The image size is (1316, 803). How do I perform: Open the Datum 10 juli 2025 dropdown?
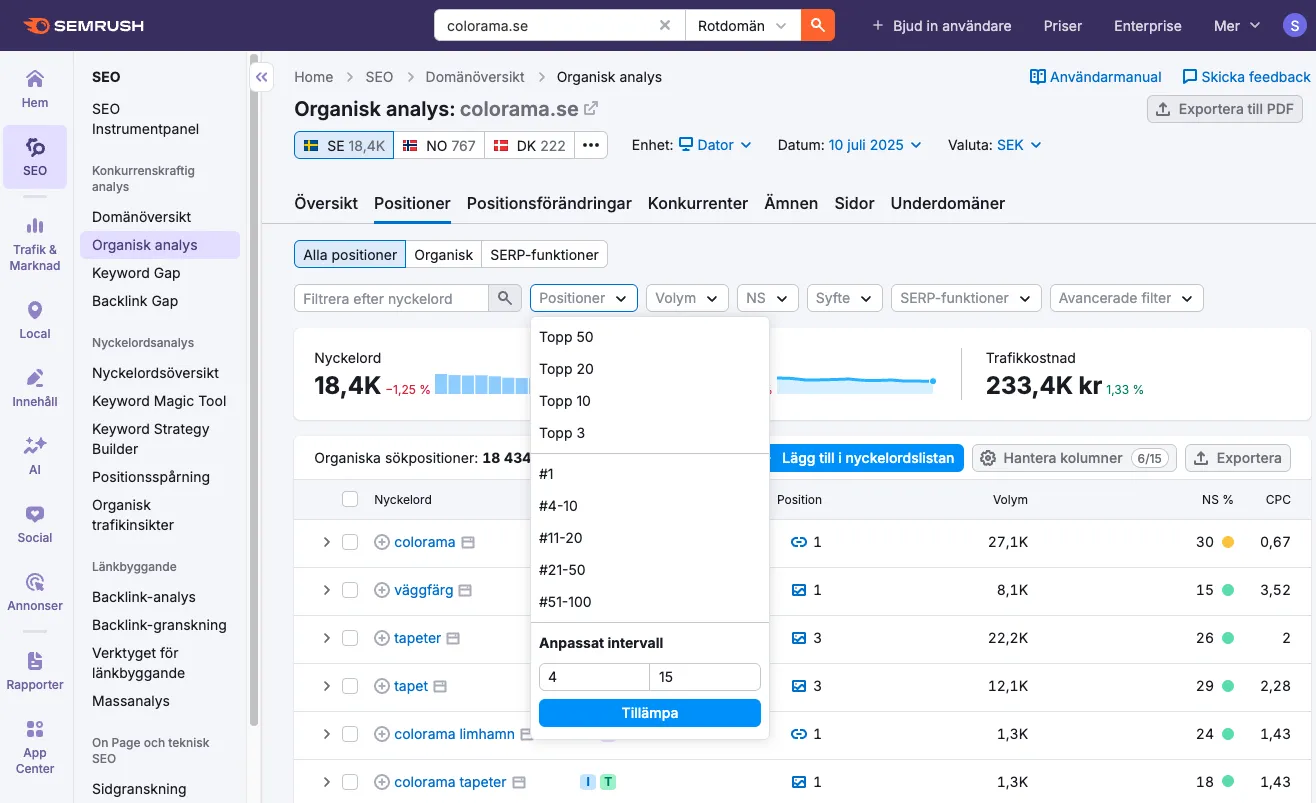coord(875,145)
